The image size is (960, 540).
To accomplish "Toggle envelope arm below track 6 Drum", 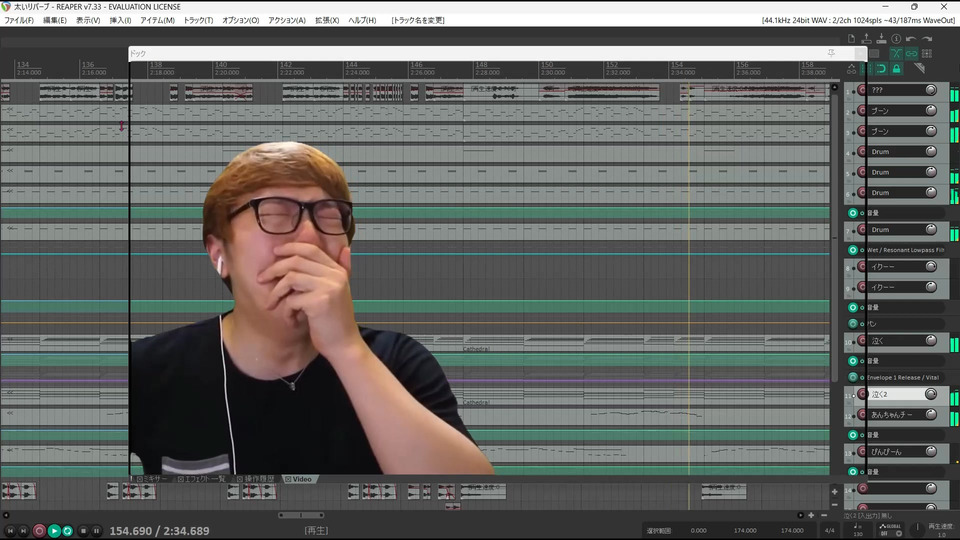I will pos(853,212).
